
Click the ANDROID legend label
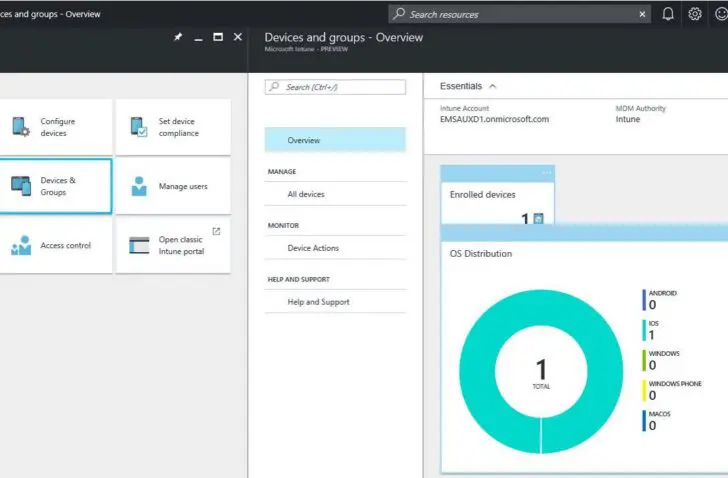[663, 293]
